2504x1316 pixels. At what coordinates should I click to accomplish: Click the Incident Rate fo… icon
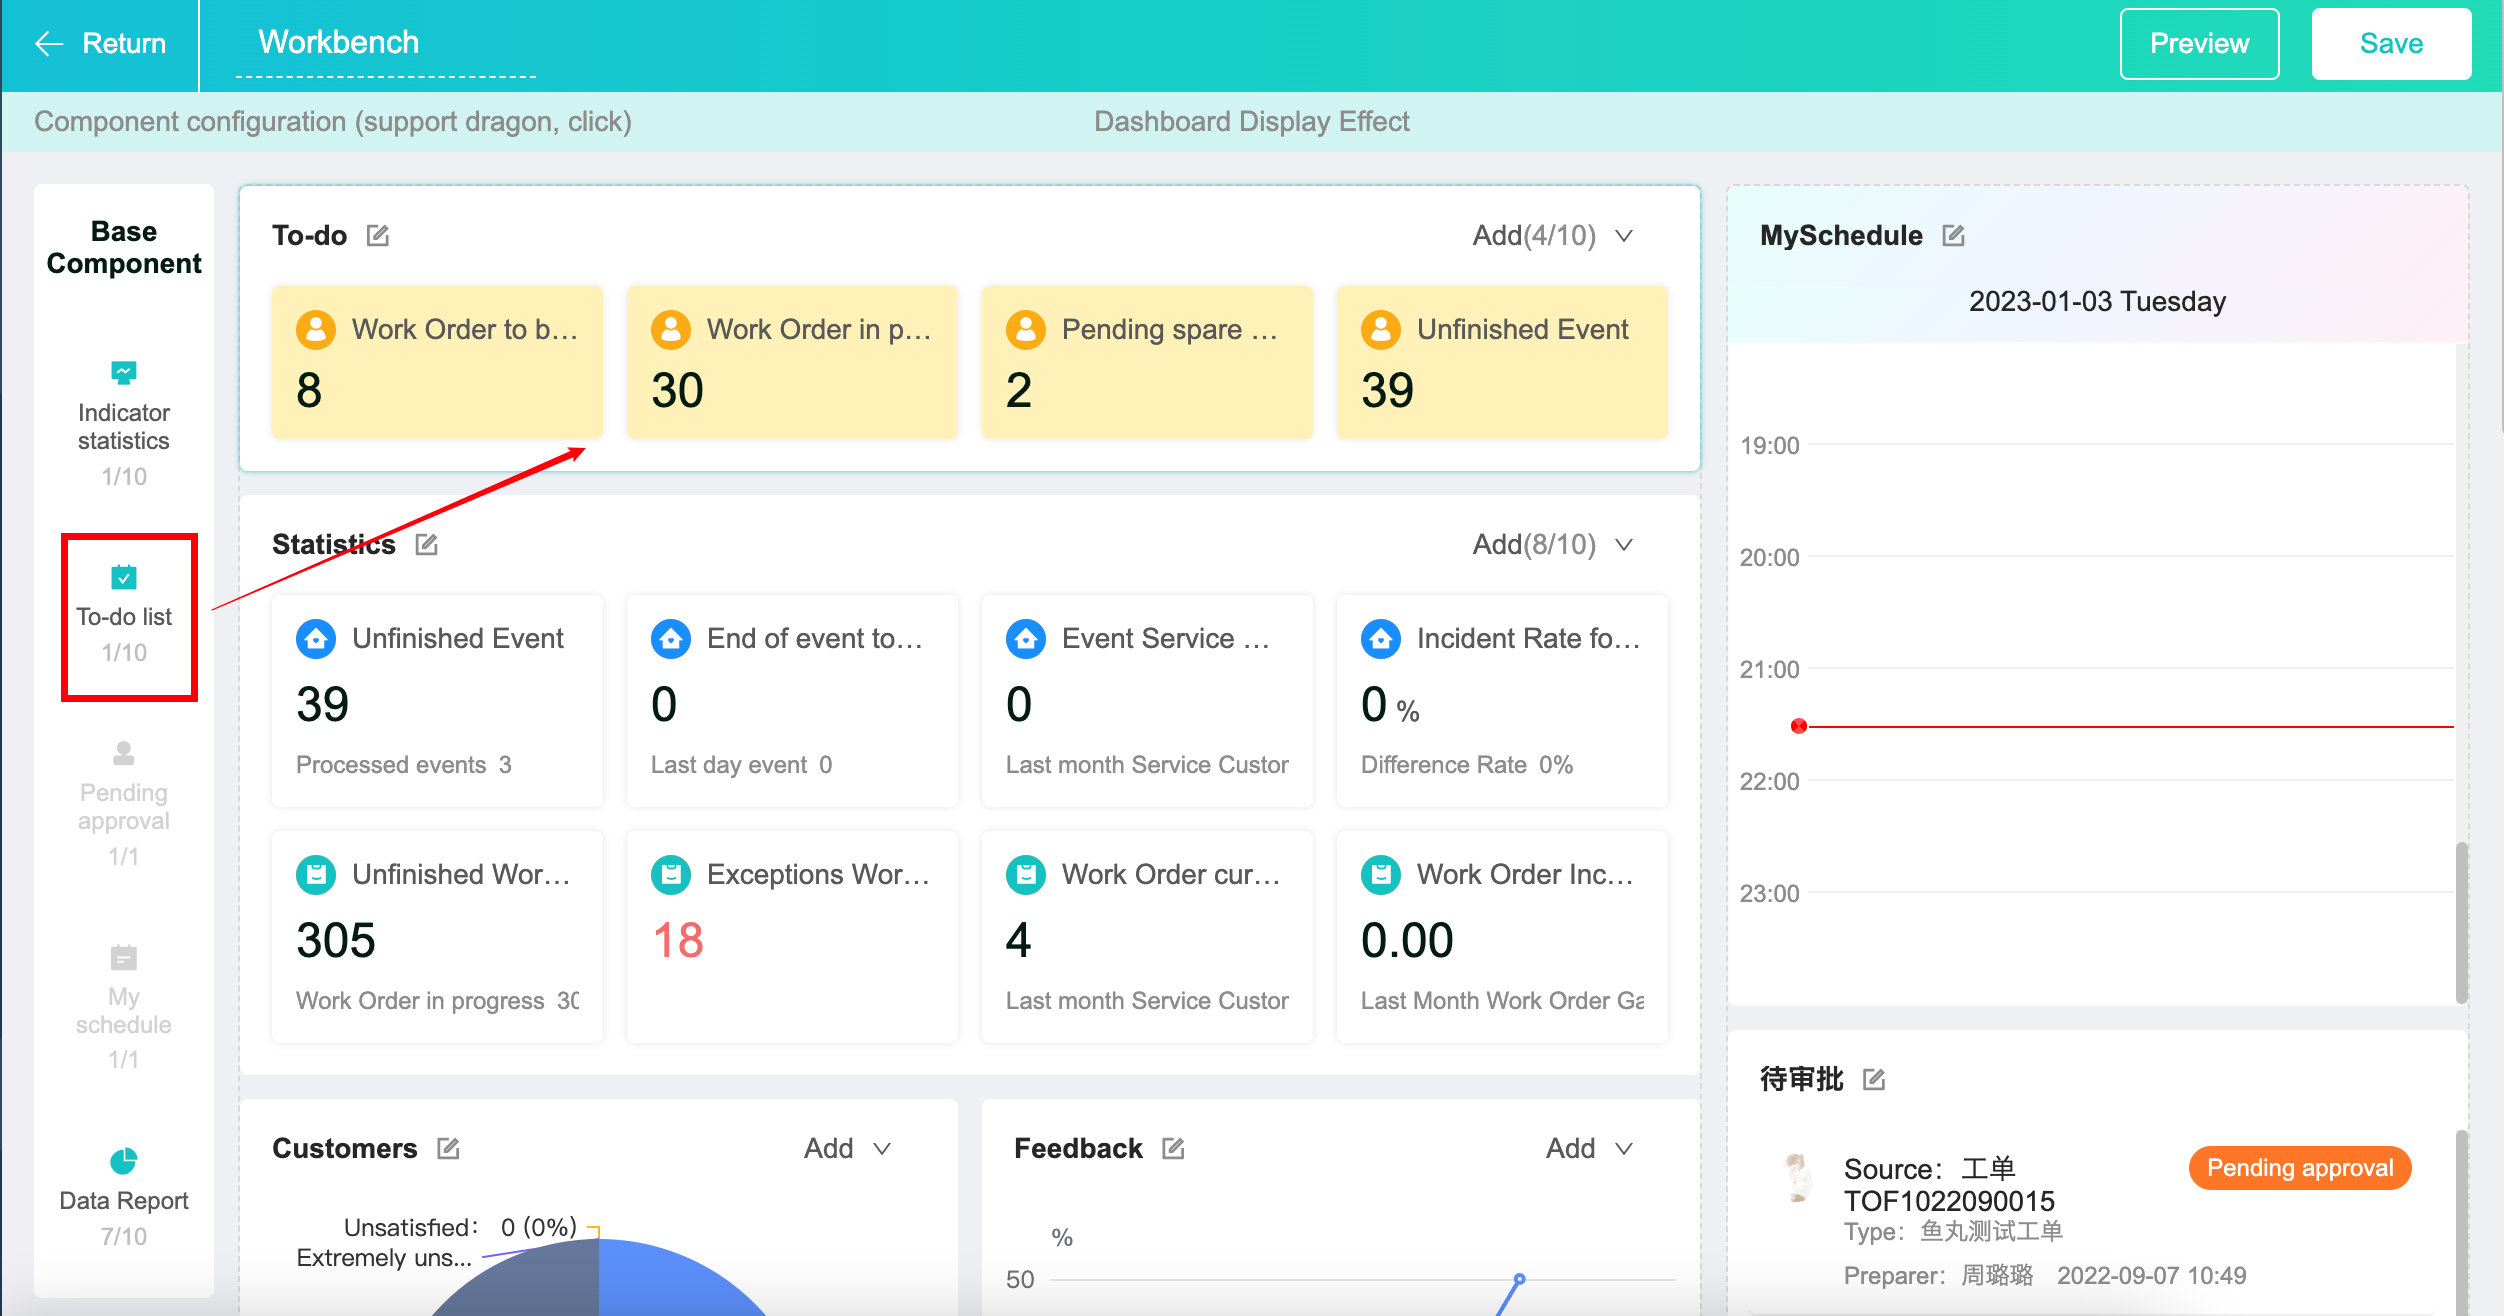click(1381, 639)
